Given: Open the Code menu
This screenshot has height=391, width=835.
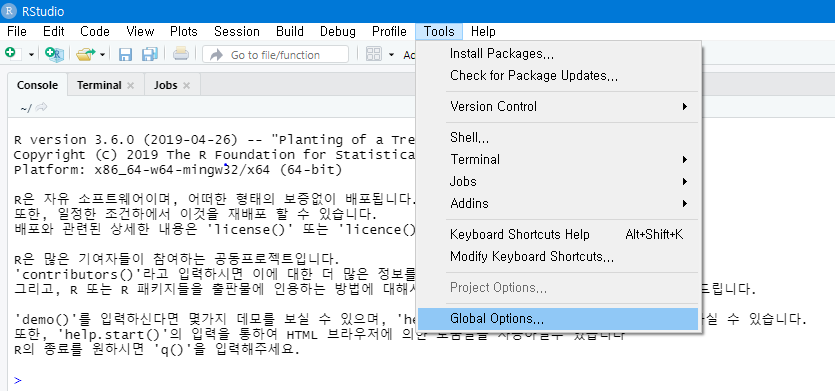Looking at the screenshot, I should tap(95, 31).
